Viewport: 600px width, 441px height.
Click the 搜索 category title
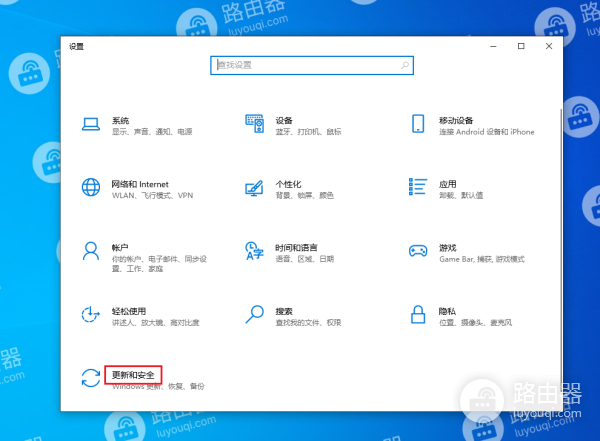point(284,311)
